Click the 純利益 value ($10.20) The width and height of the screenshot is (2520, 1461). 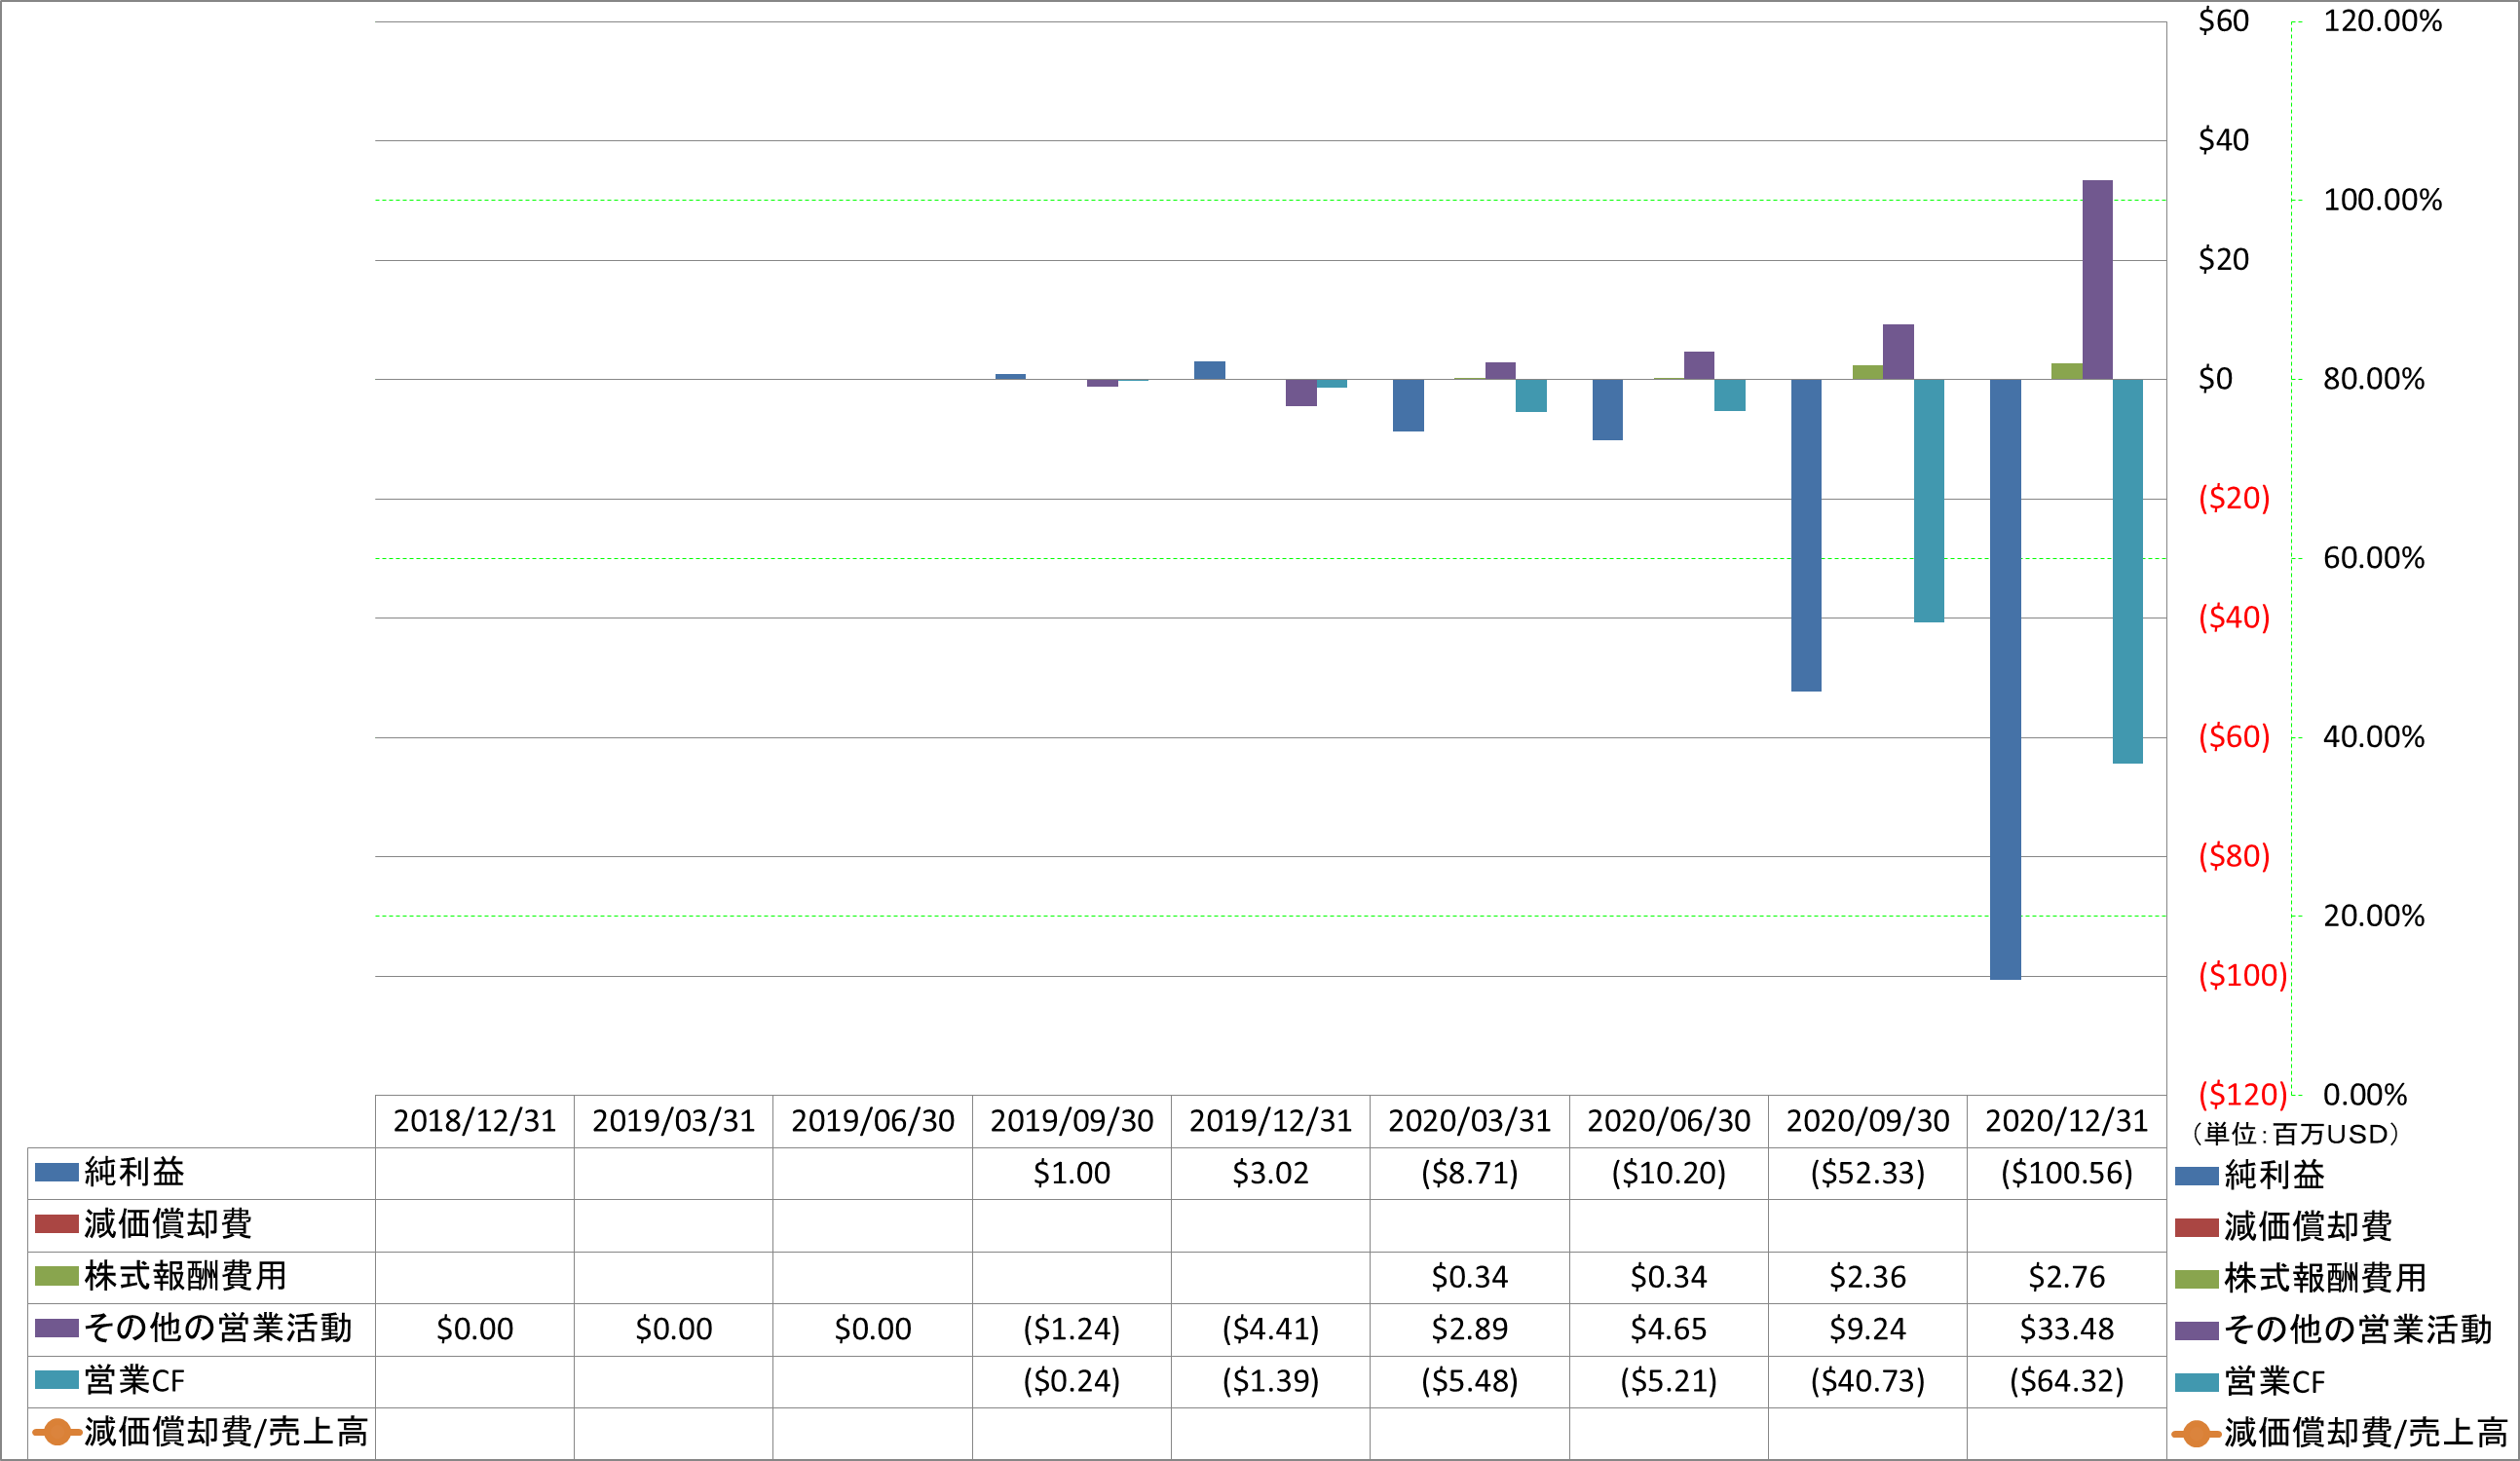coord(1668,1173)
